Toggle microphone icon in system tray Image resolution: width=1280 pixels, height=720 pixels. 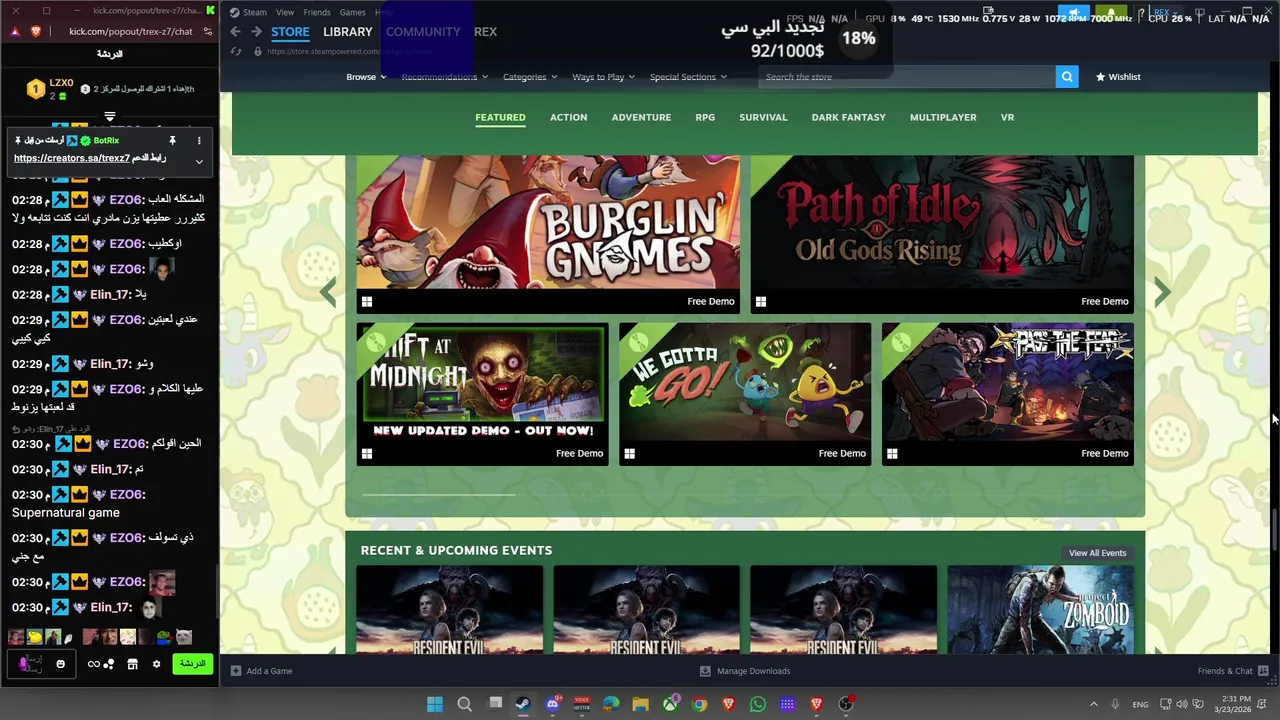[1115, 704]
